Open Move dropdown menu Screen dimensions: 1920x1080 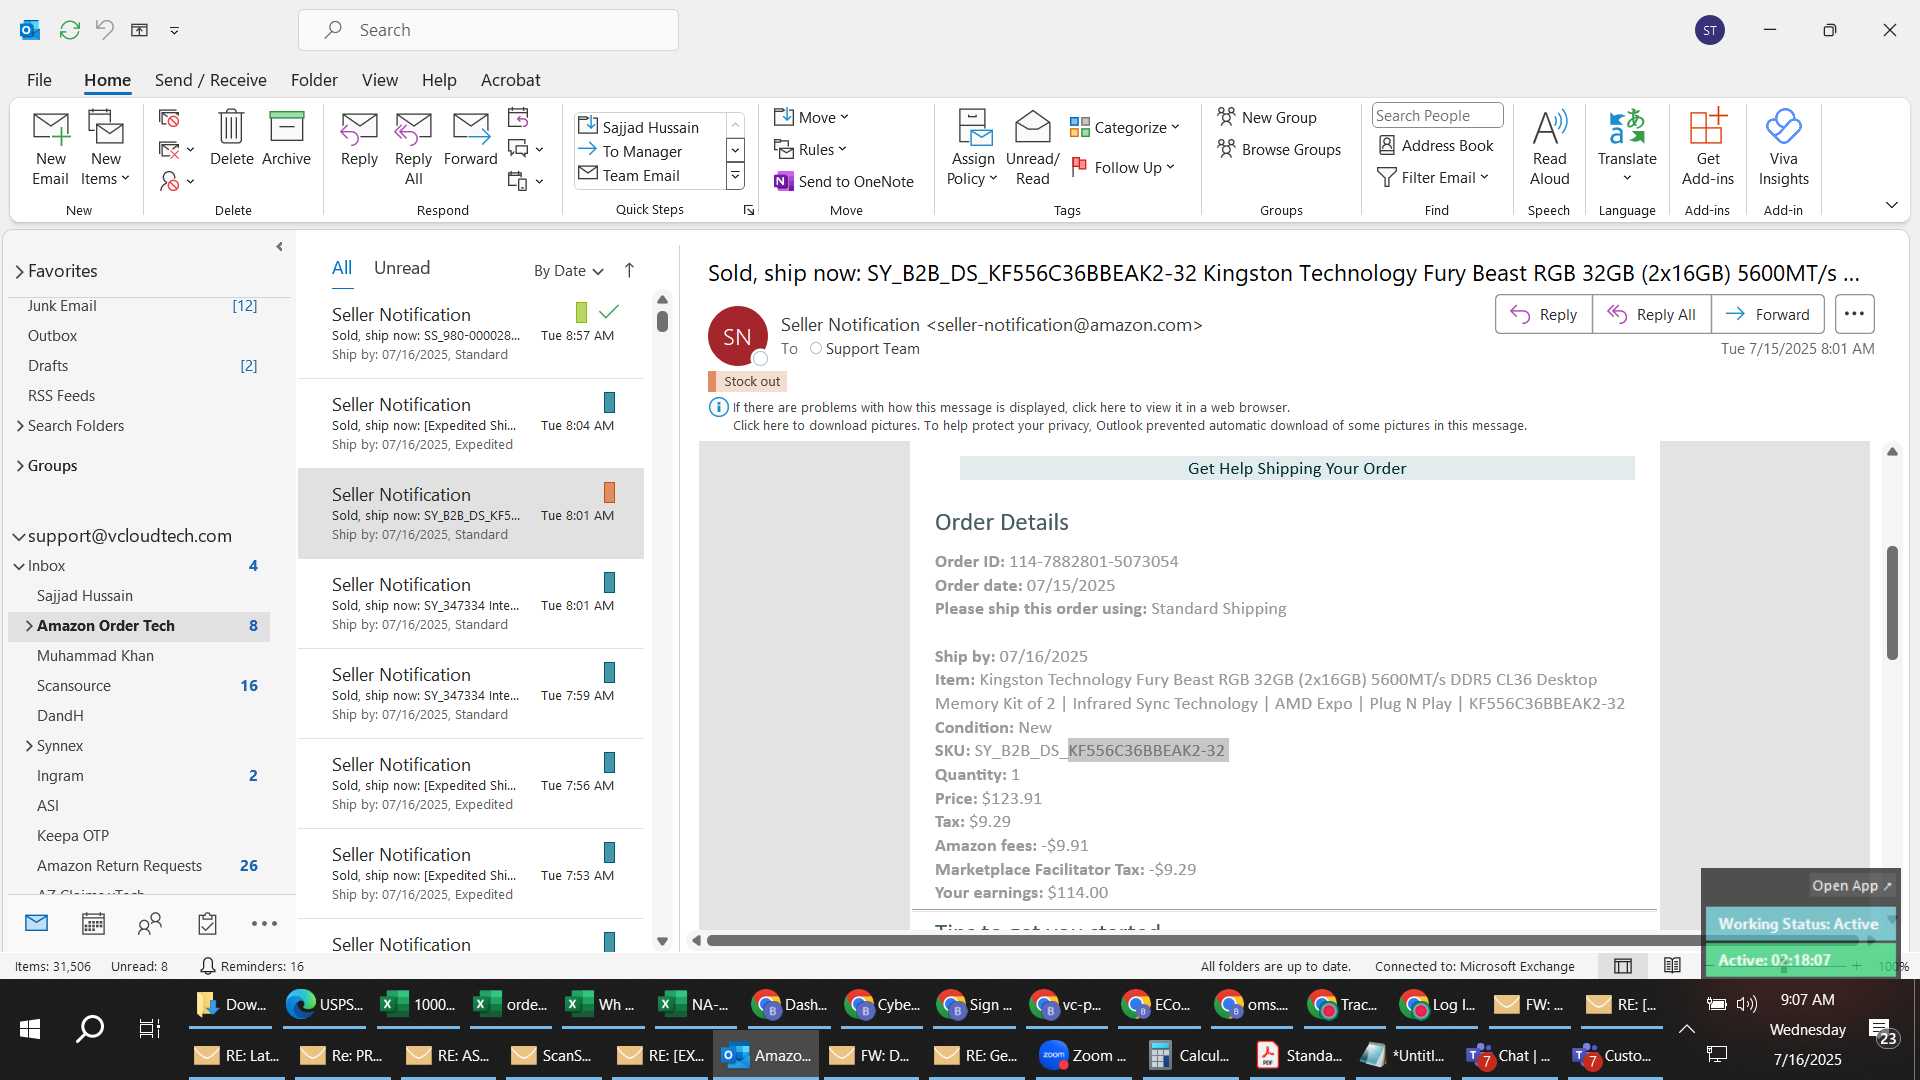[x=811, y=117]
